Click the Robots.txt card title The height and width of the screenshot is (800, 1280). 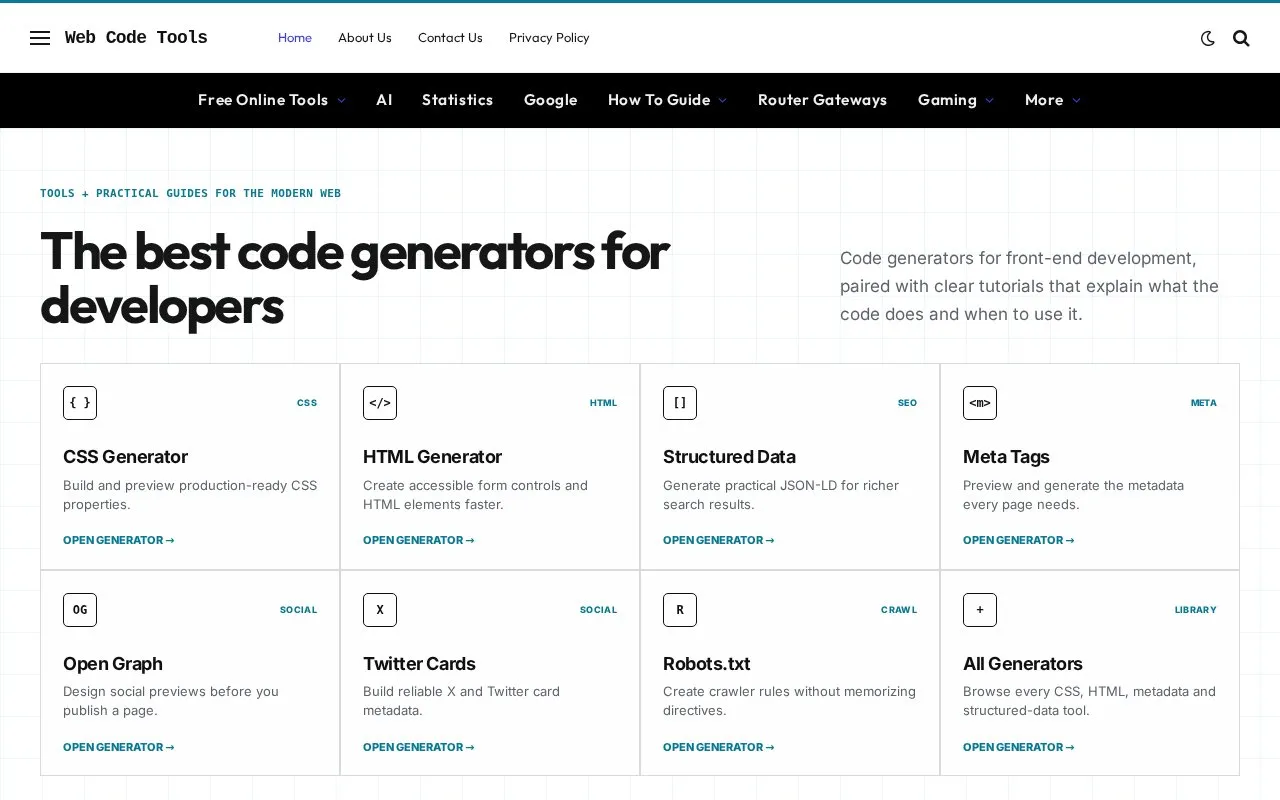(x=706, y=664)
